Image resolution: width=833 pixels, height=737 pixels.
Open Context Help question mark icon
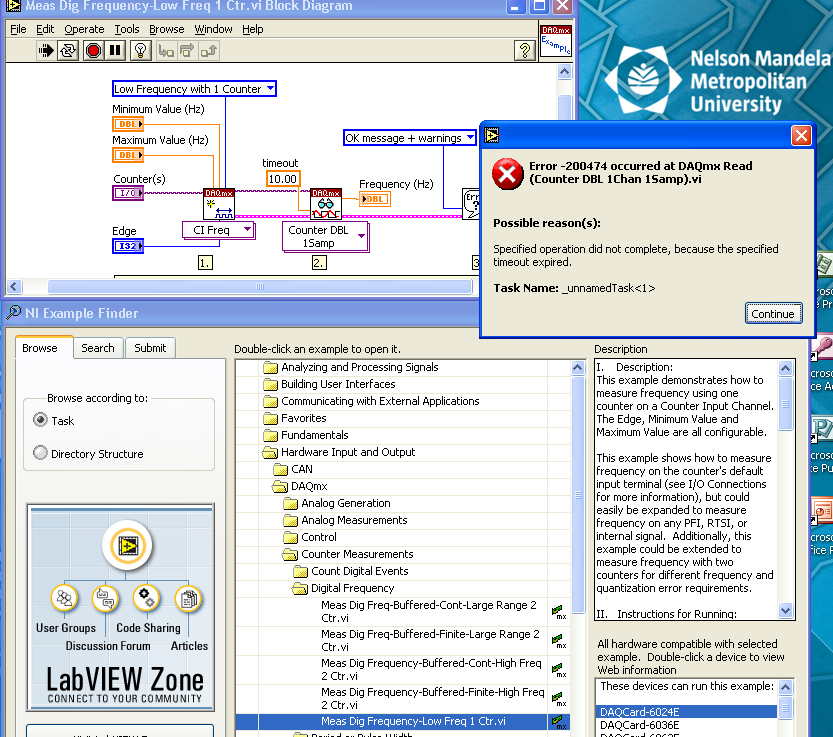(x=524, y=50)
